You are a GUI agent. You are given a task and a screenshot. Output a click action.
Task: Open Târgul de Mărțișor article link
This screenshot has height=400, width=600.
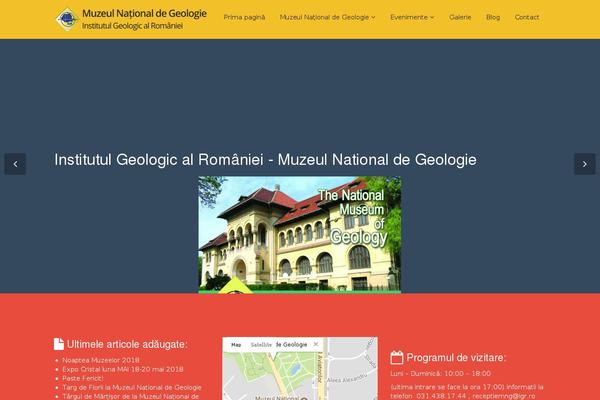pos(130,396)
